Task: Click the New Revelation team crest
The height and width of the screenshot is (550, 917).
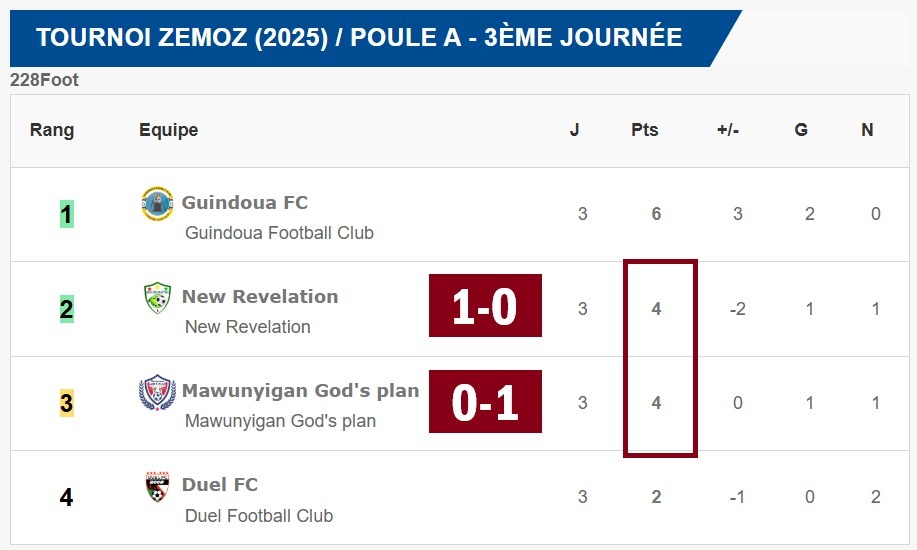Action: click(x=157, y=297)
